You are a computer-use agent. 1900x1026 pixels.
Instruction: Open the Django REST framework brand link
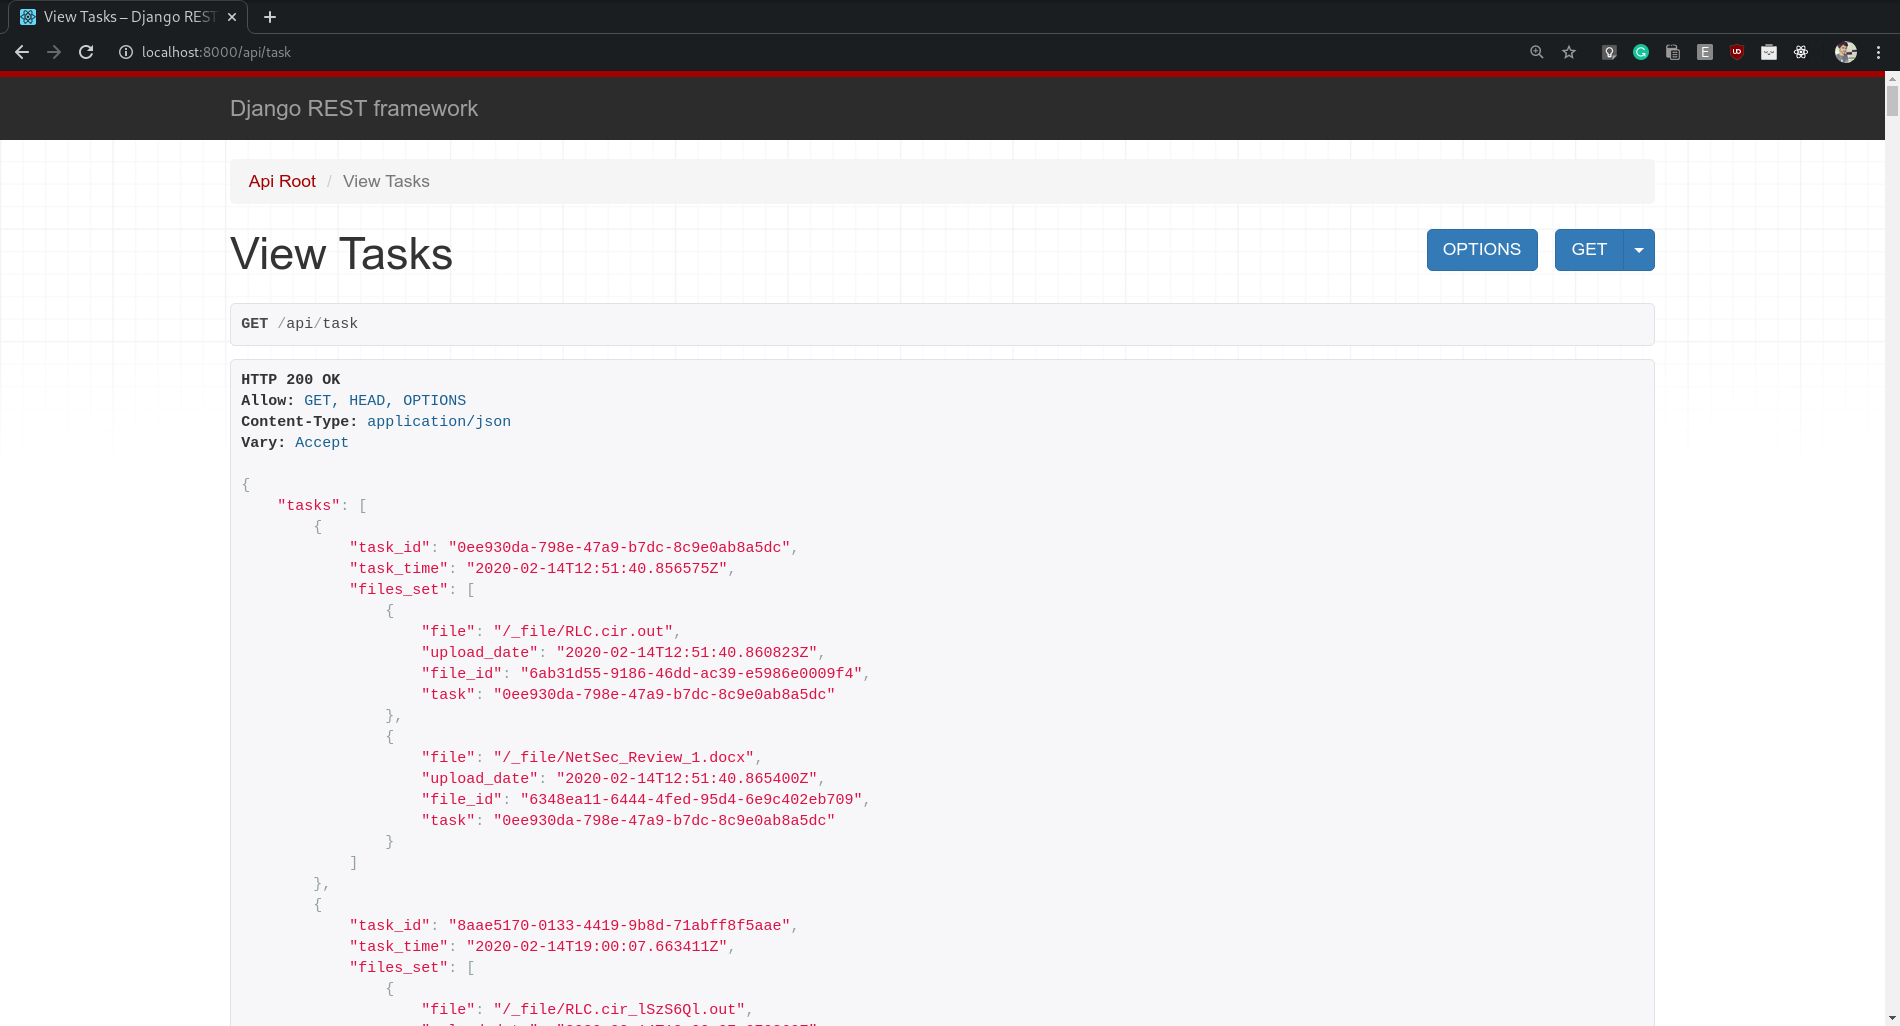click(x=354, y=108)
